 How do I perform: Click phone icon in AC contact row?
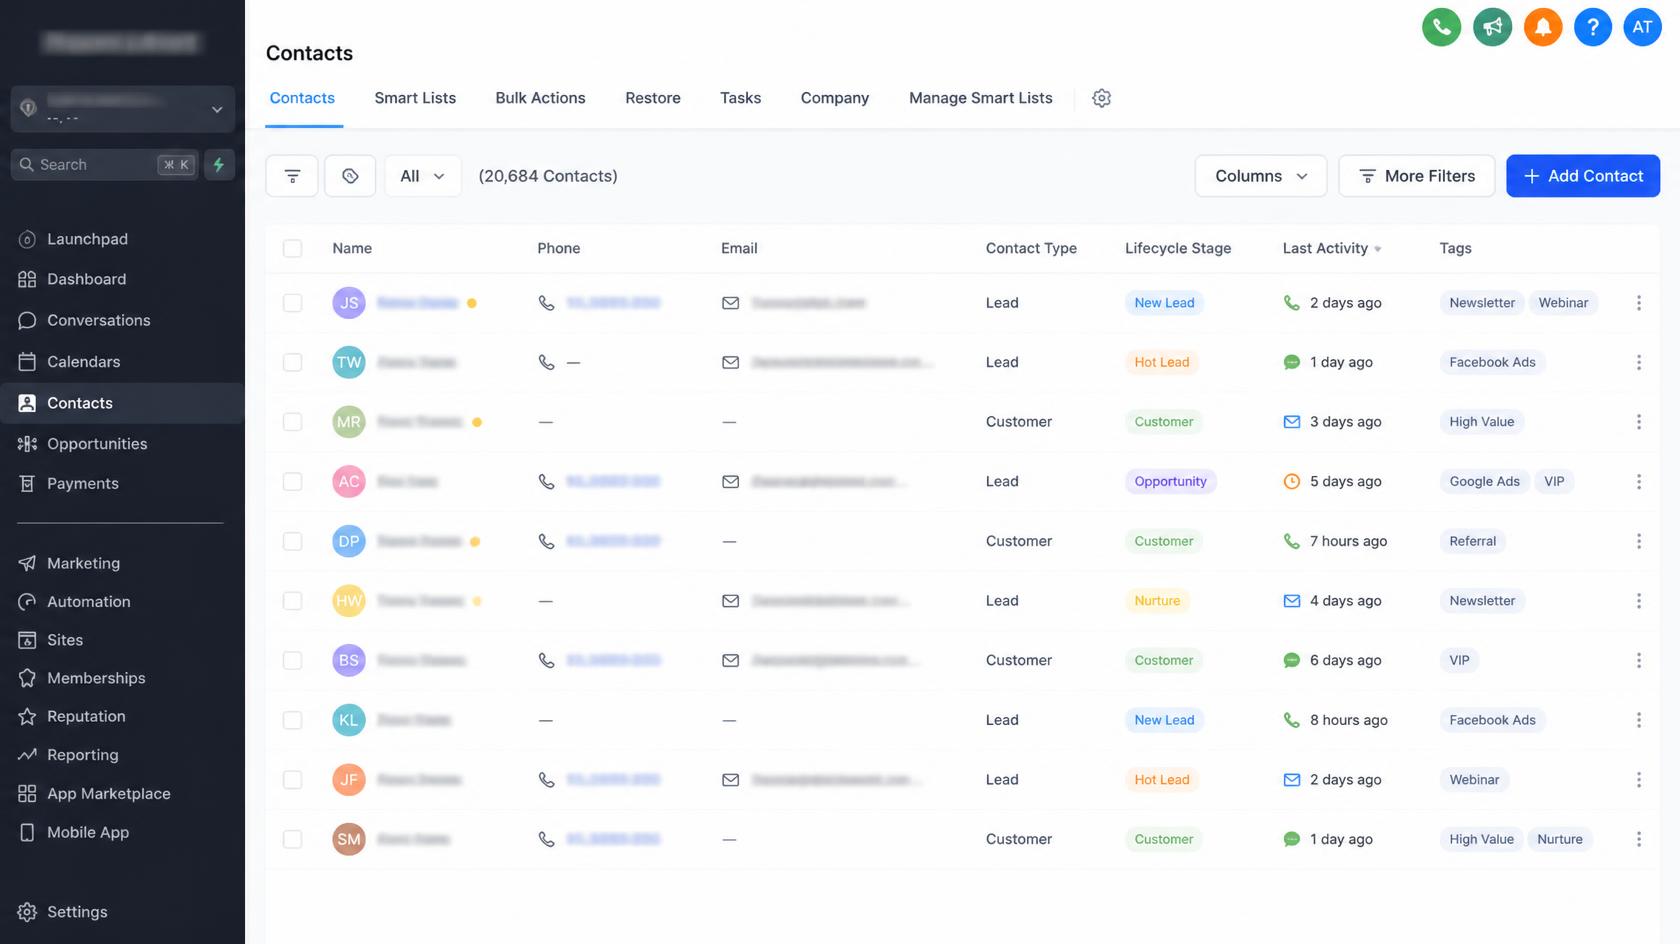(x=546, y=482)
